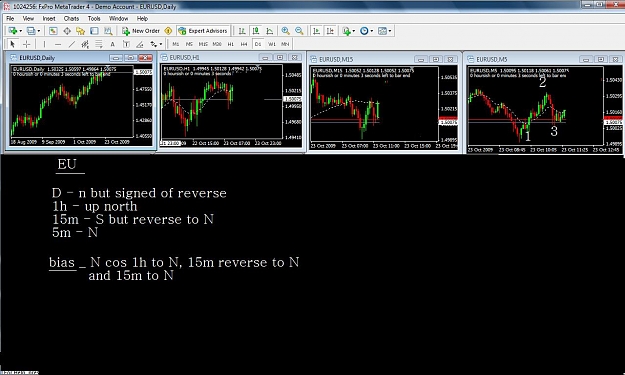
Task: Click the yellow MetaEditor diamond icon
Action: [168, 31]
